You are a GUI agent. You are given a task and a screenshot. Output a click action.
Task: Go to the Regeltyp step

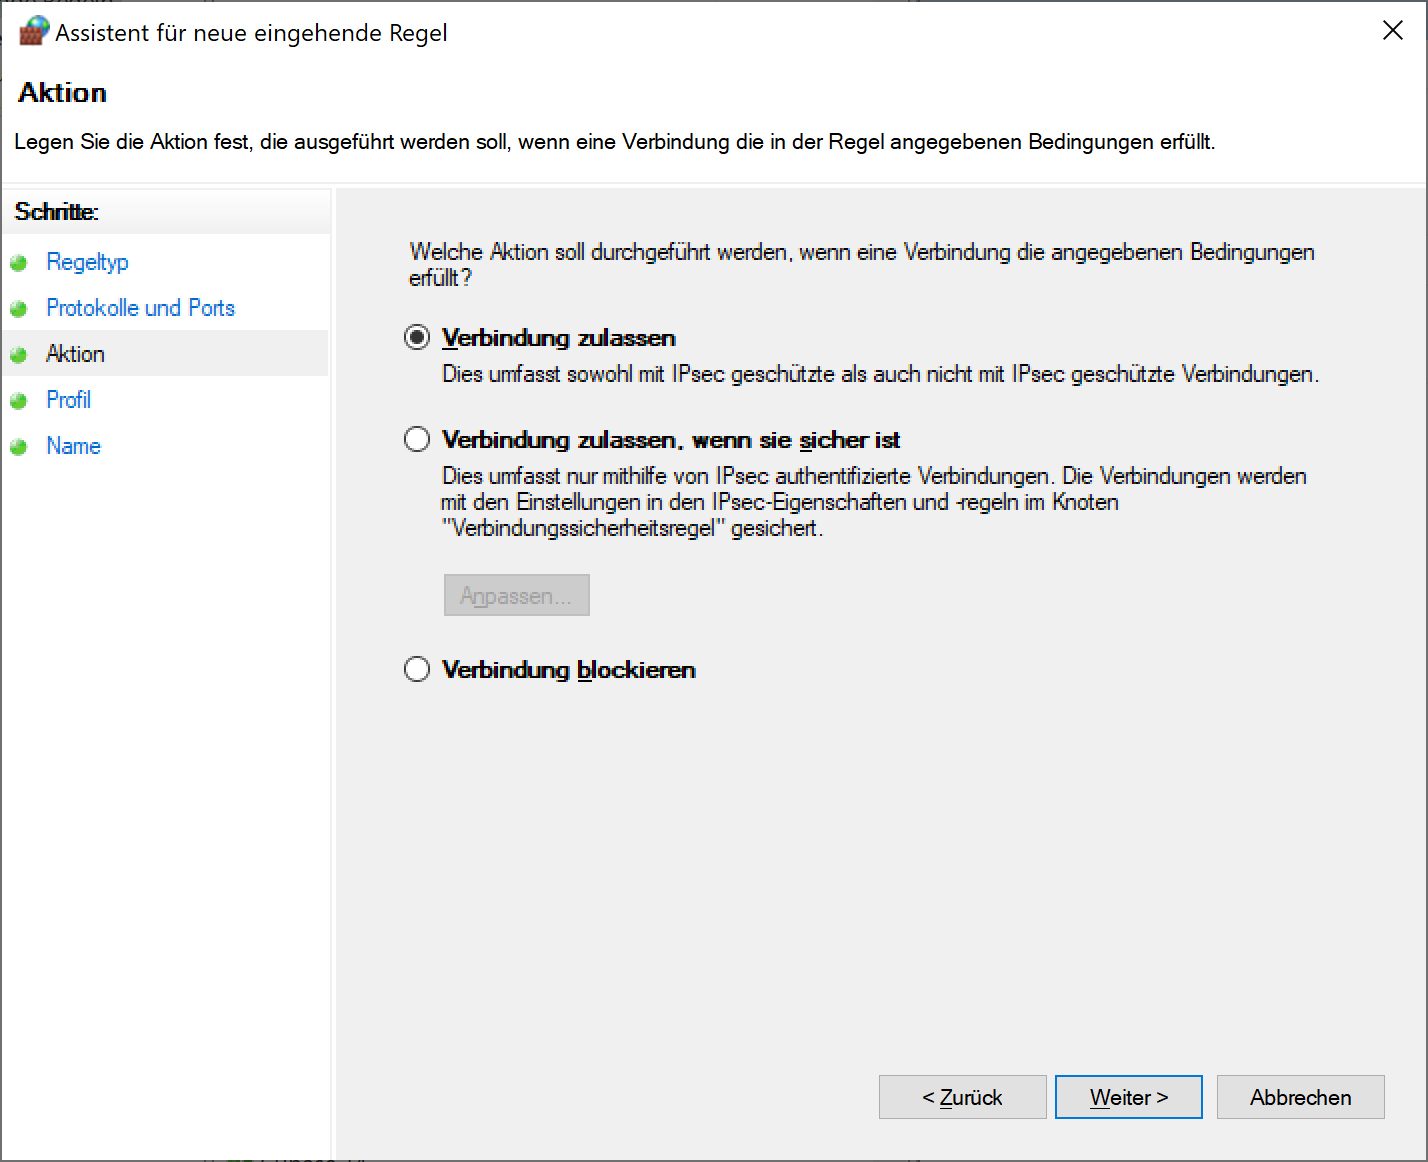(x=87, y=262)
